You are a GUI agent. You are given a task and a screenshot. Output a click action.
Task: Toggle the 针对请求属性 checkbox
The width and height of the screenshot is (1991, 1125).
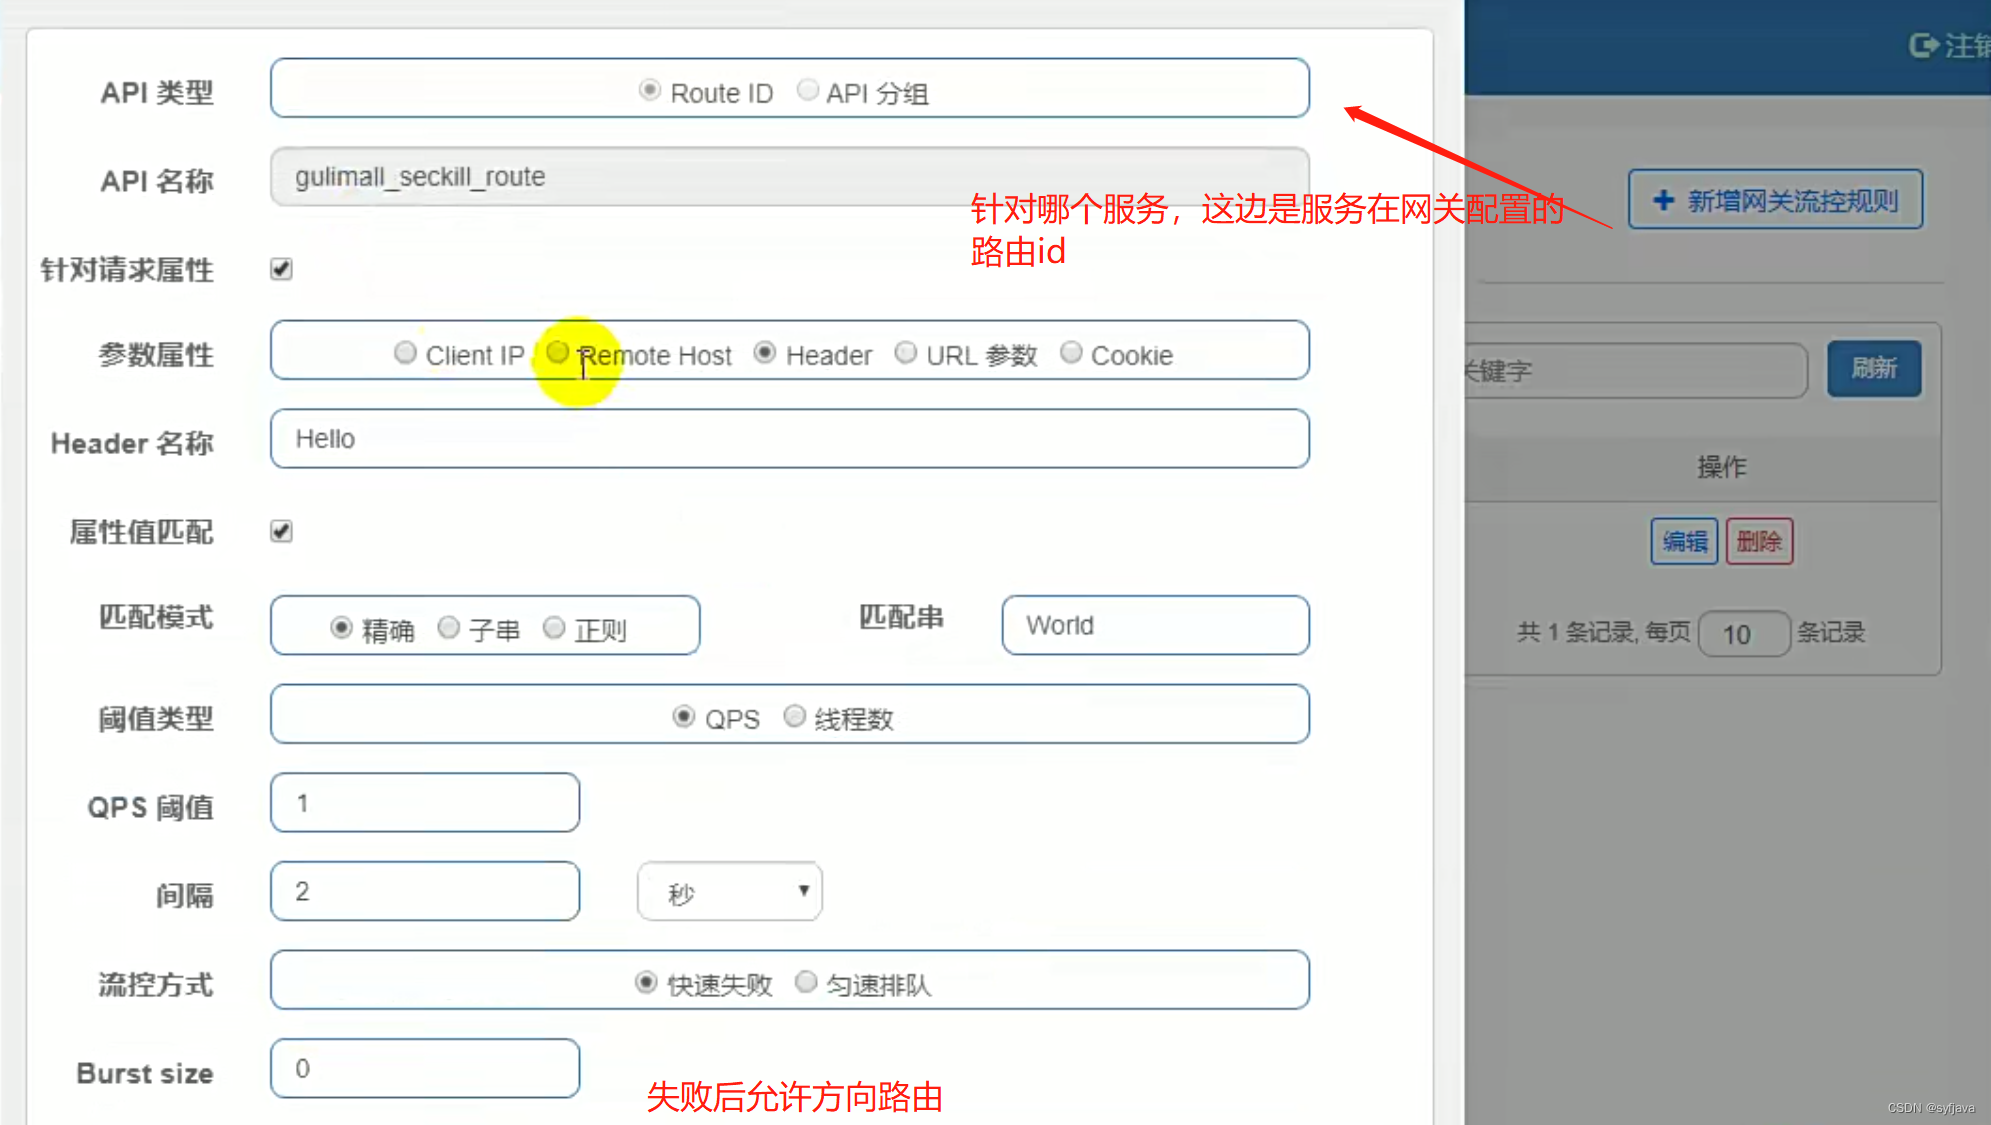[x=281, y=269]
